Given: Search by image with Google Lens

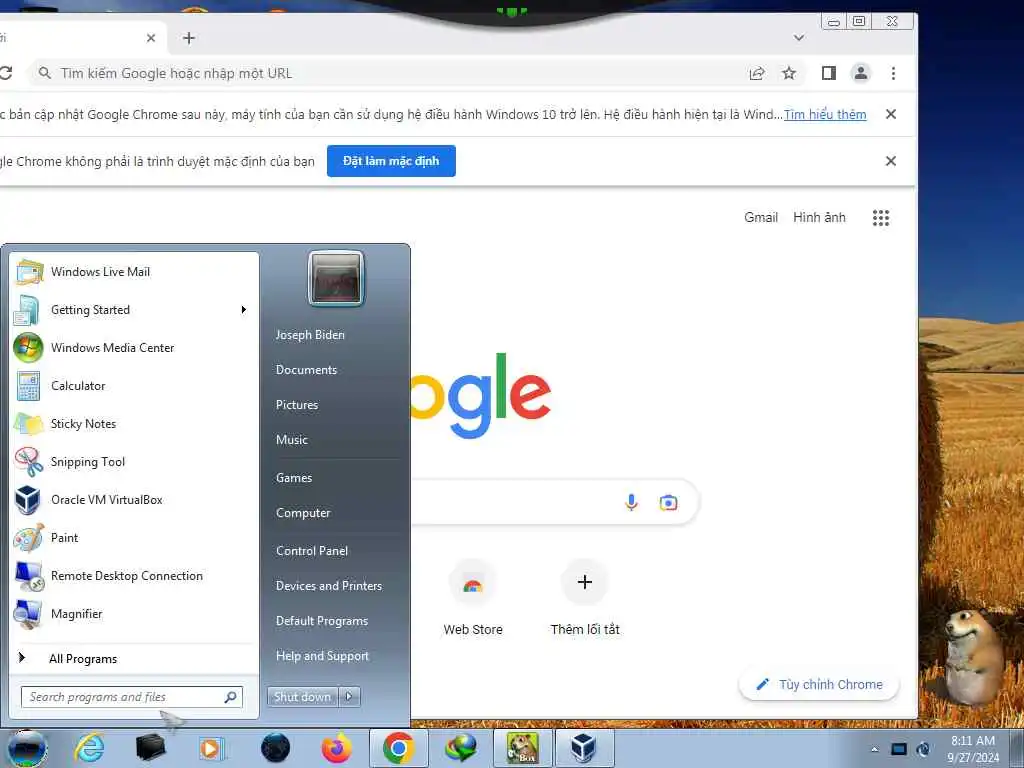Looking at the screenshot, I should (668, 502).
